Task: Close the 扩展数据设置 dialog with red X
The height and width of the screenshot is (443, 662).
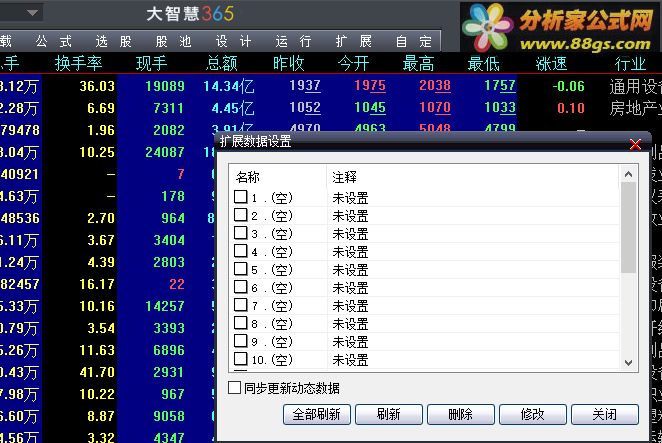Action: [635, 144]
